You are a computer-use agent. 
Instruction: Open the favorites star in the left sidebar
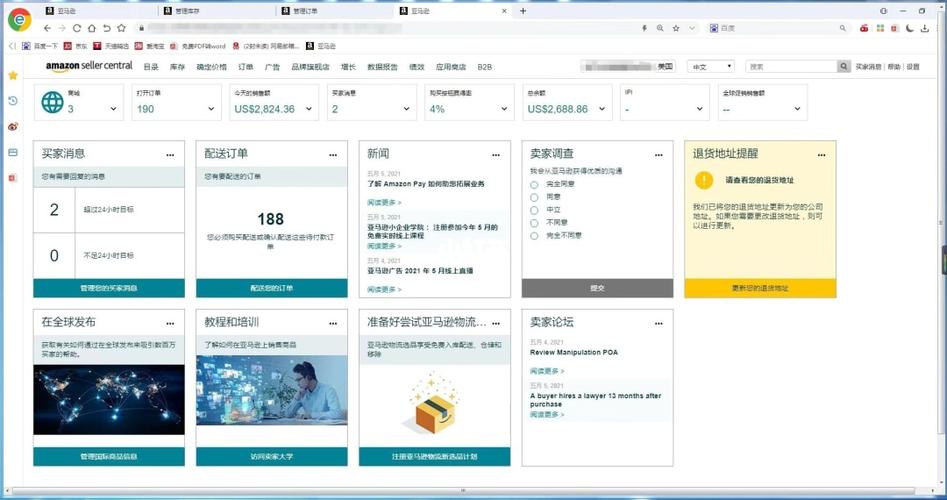pyautogui.click(x=13, y=75)
